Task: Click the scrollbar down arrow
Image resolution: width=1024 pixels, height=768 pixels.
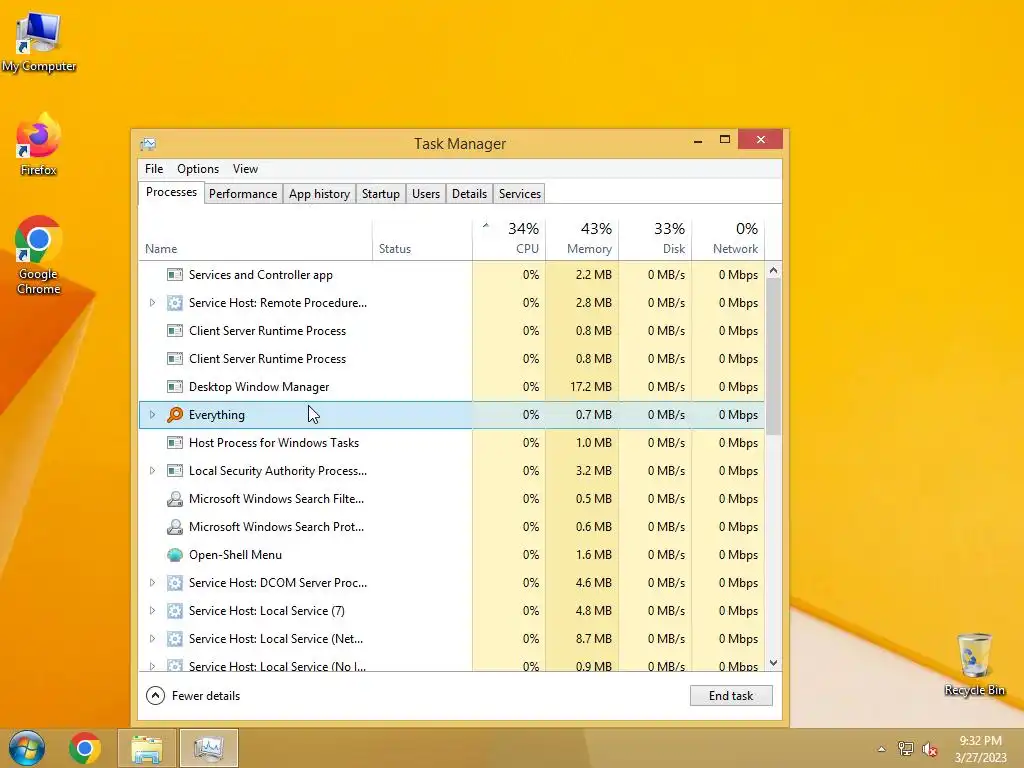Action: coord(773,663)
